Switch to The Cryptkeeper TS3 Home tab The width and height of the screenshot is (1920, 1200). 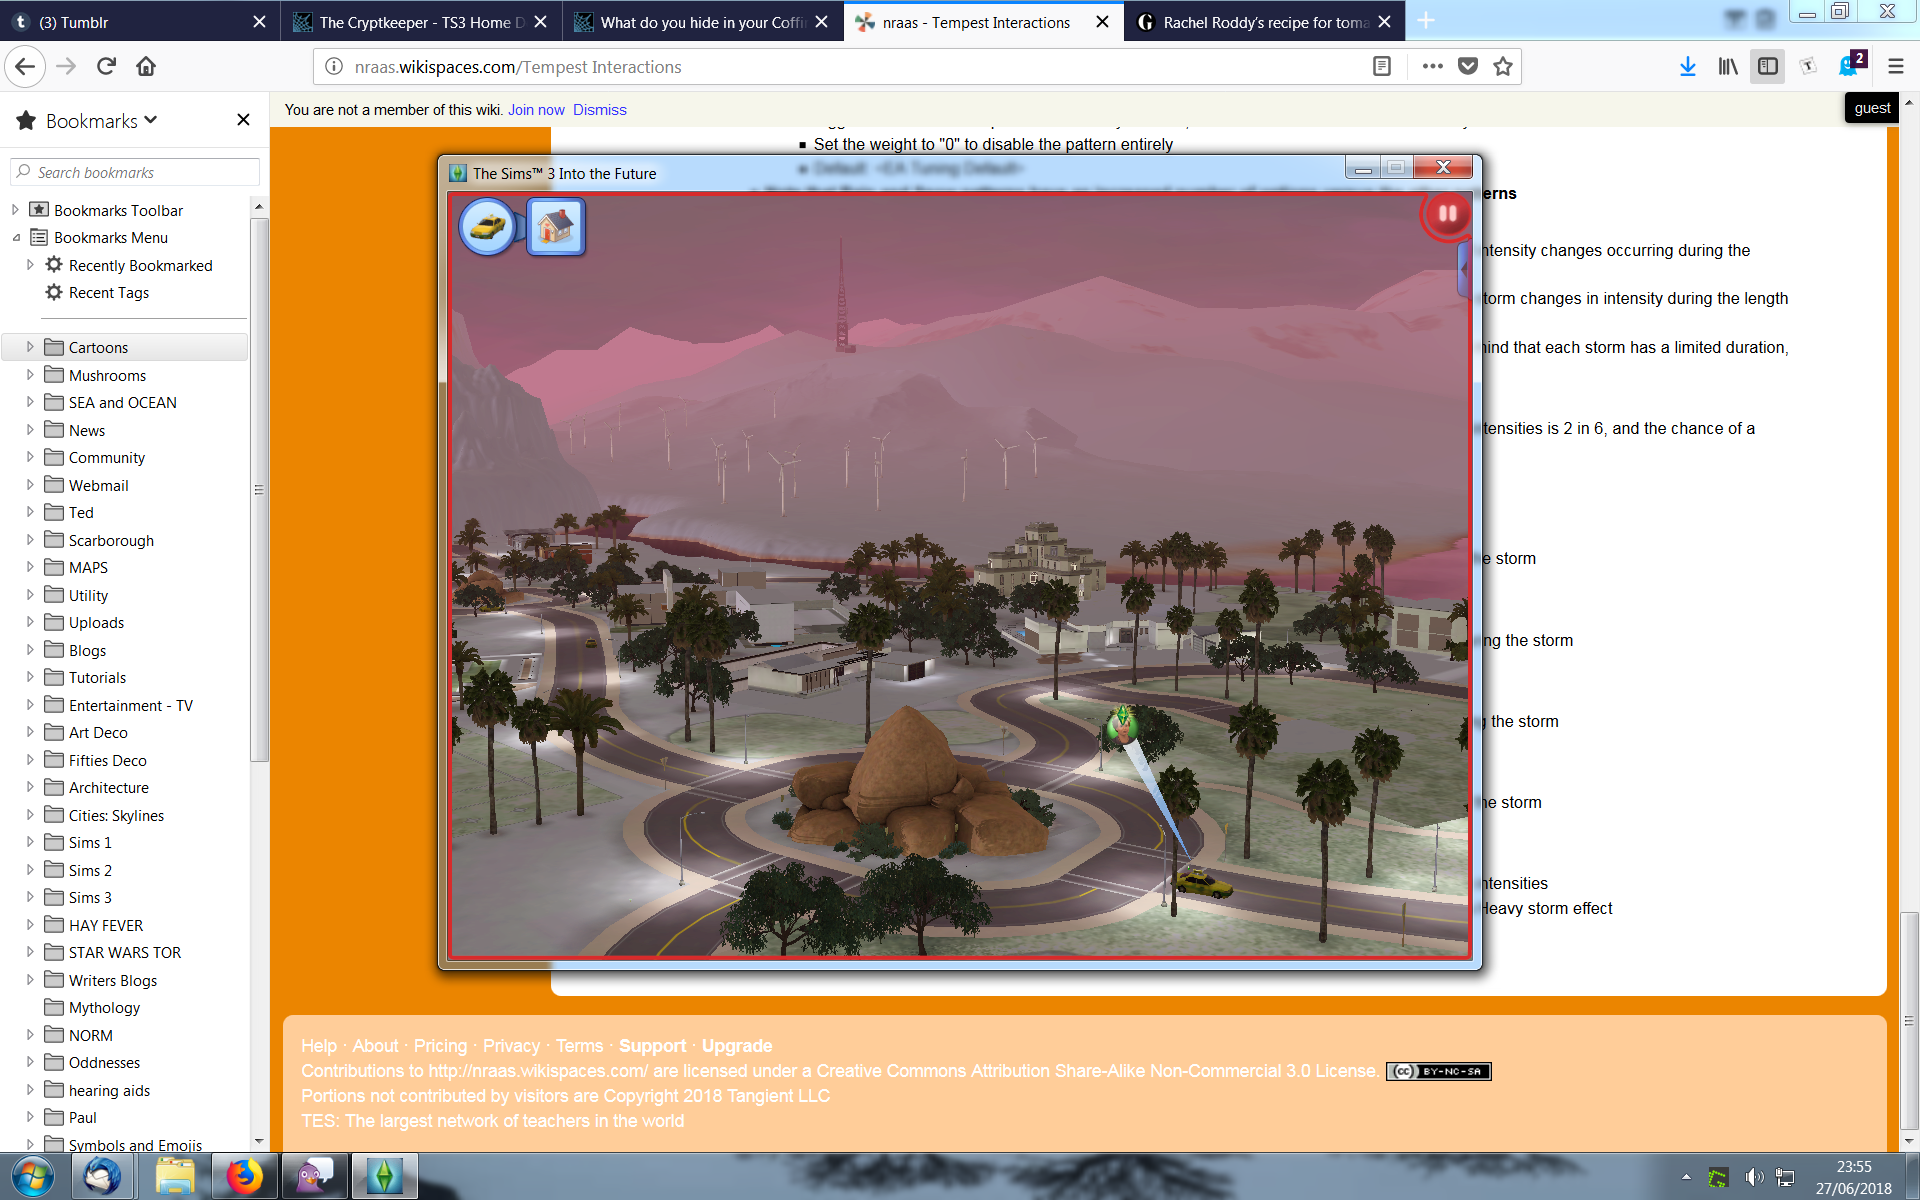click(420, 22)
